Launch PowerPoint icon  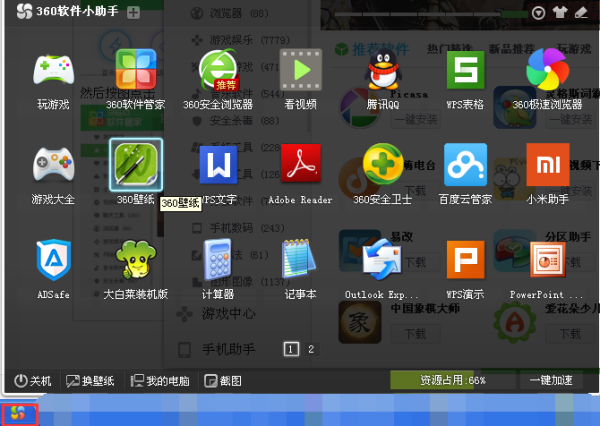pos(548,260)
